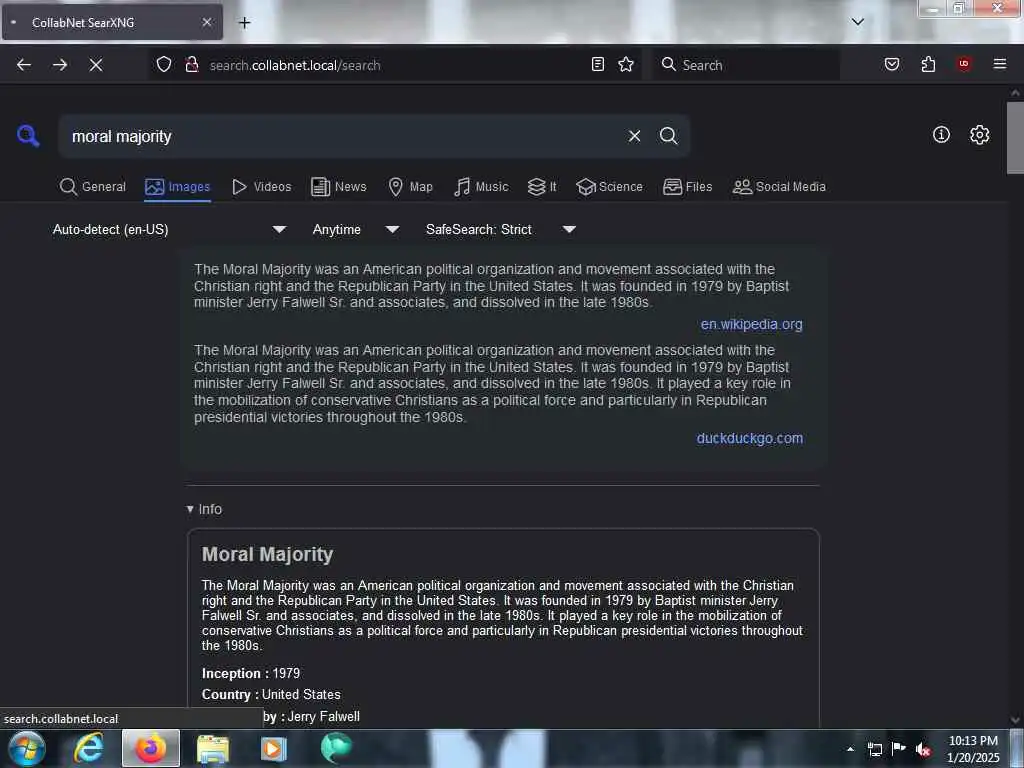Click the SearXNG magnifier logo
This screenshot has width=1024, height=768.
click(x=28, y=136)
